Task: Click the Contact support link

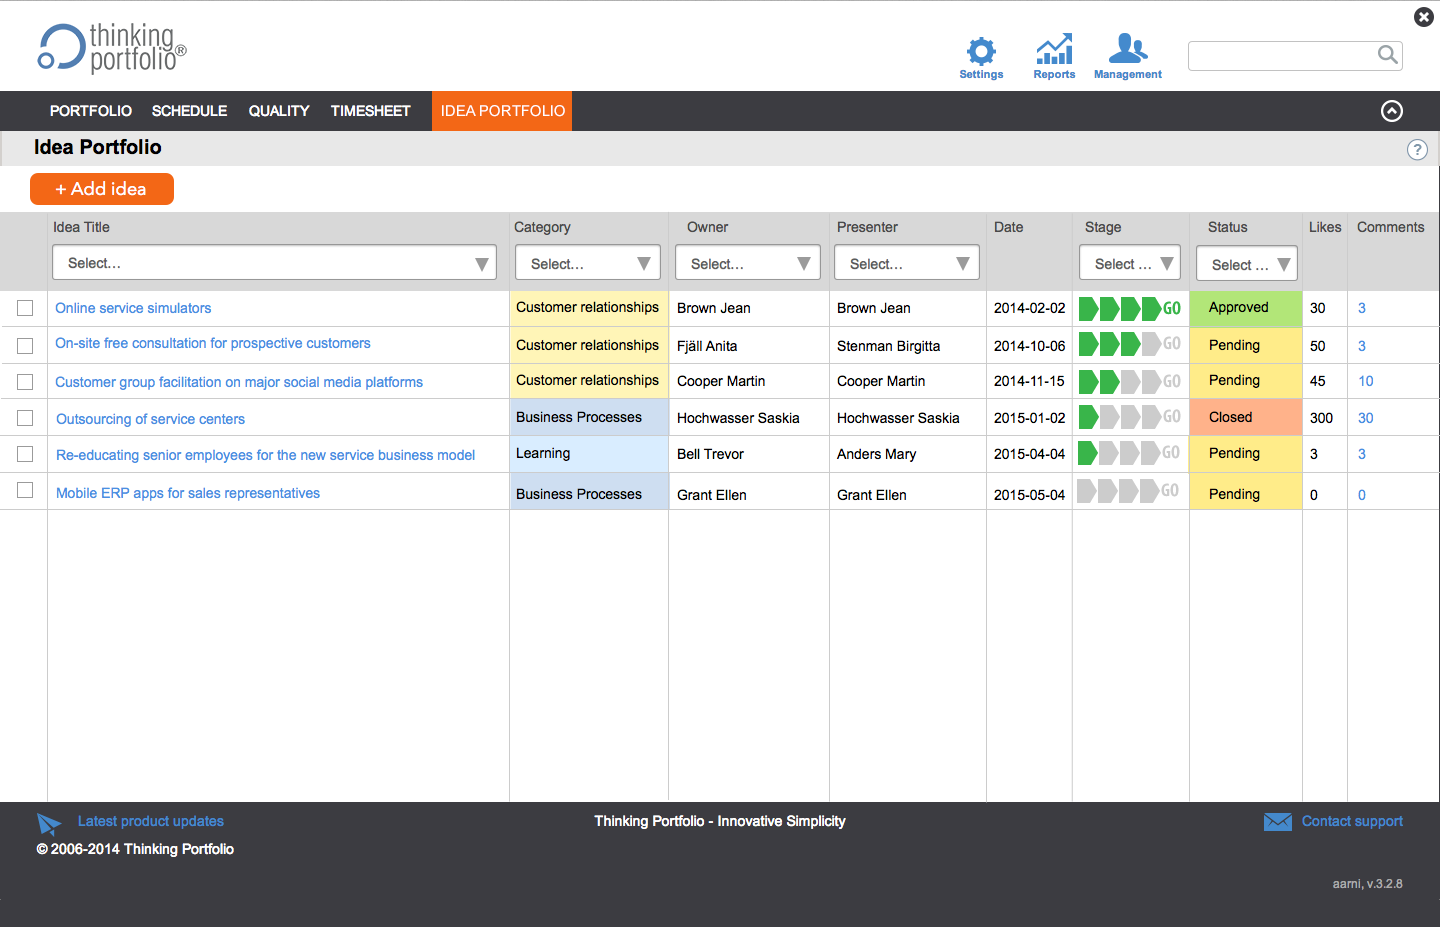Action: 1352,821
